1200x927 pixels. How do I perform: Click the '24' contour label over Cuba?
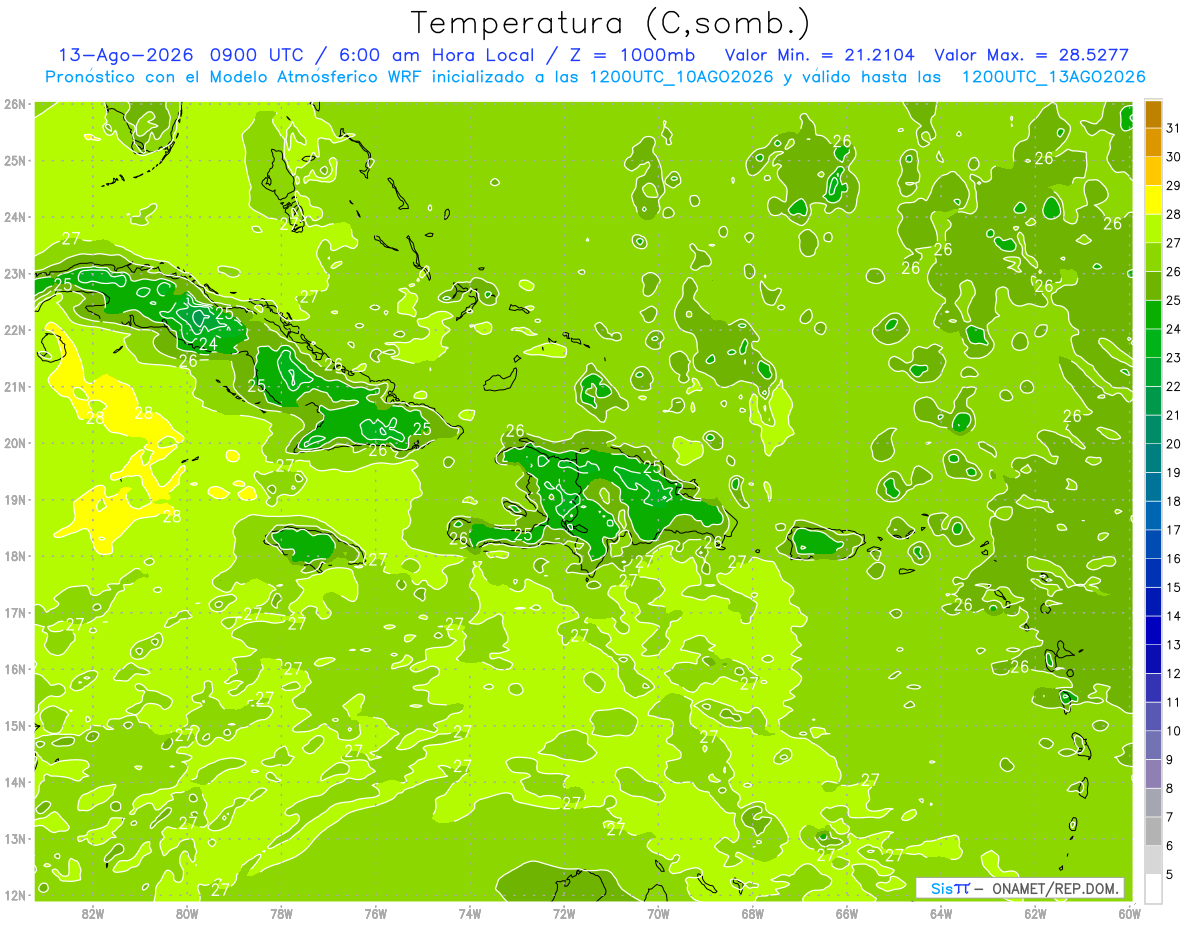click(208, 344)
